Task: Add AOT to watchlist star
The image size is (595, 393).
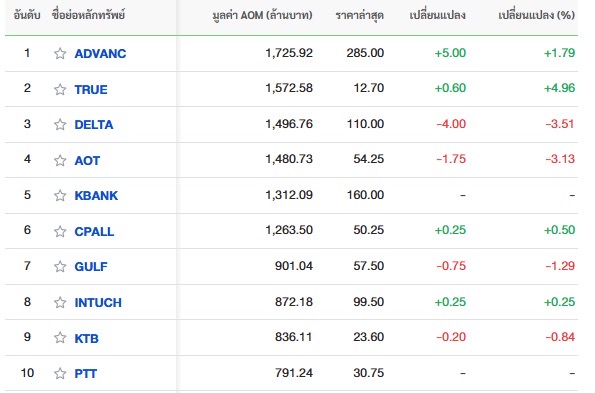Action: tap(60, 160)
